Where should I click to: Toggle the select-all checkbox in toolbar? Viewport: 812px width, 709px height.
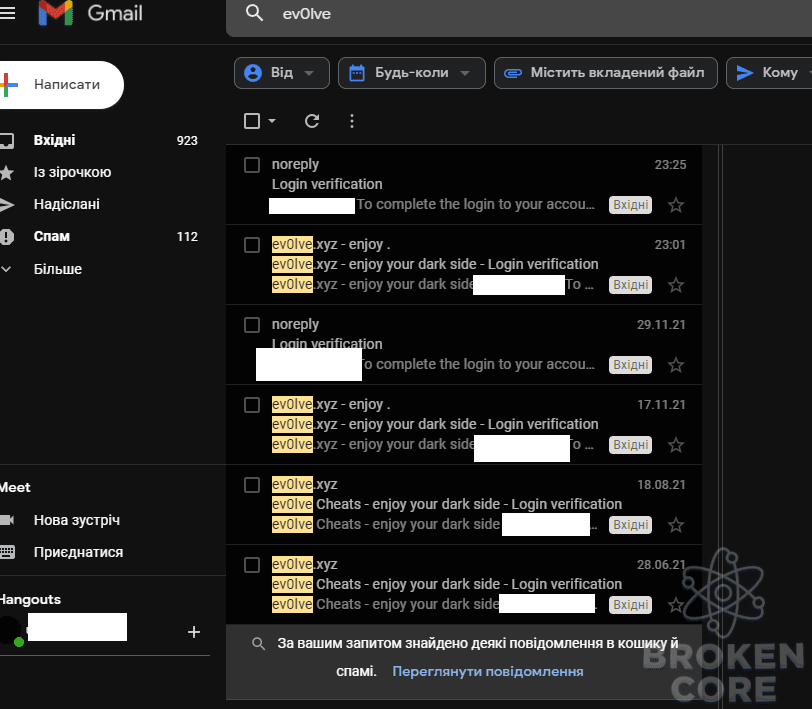pos(252,121)
